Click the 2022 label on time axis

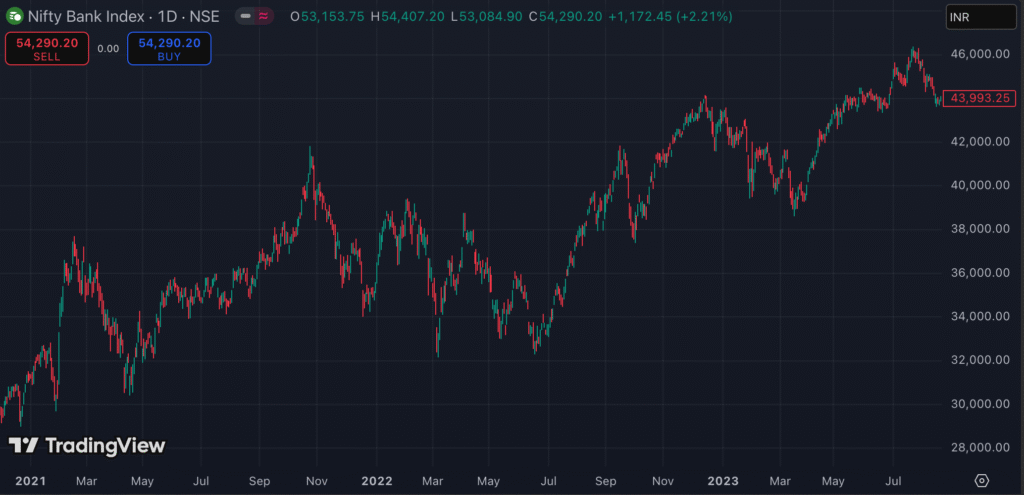click(x=377, y=481)
